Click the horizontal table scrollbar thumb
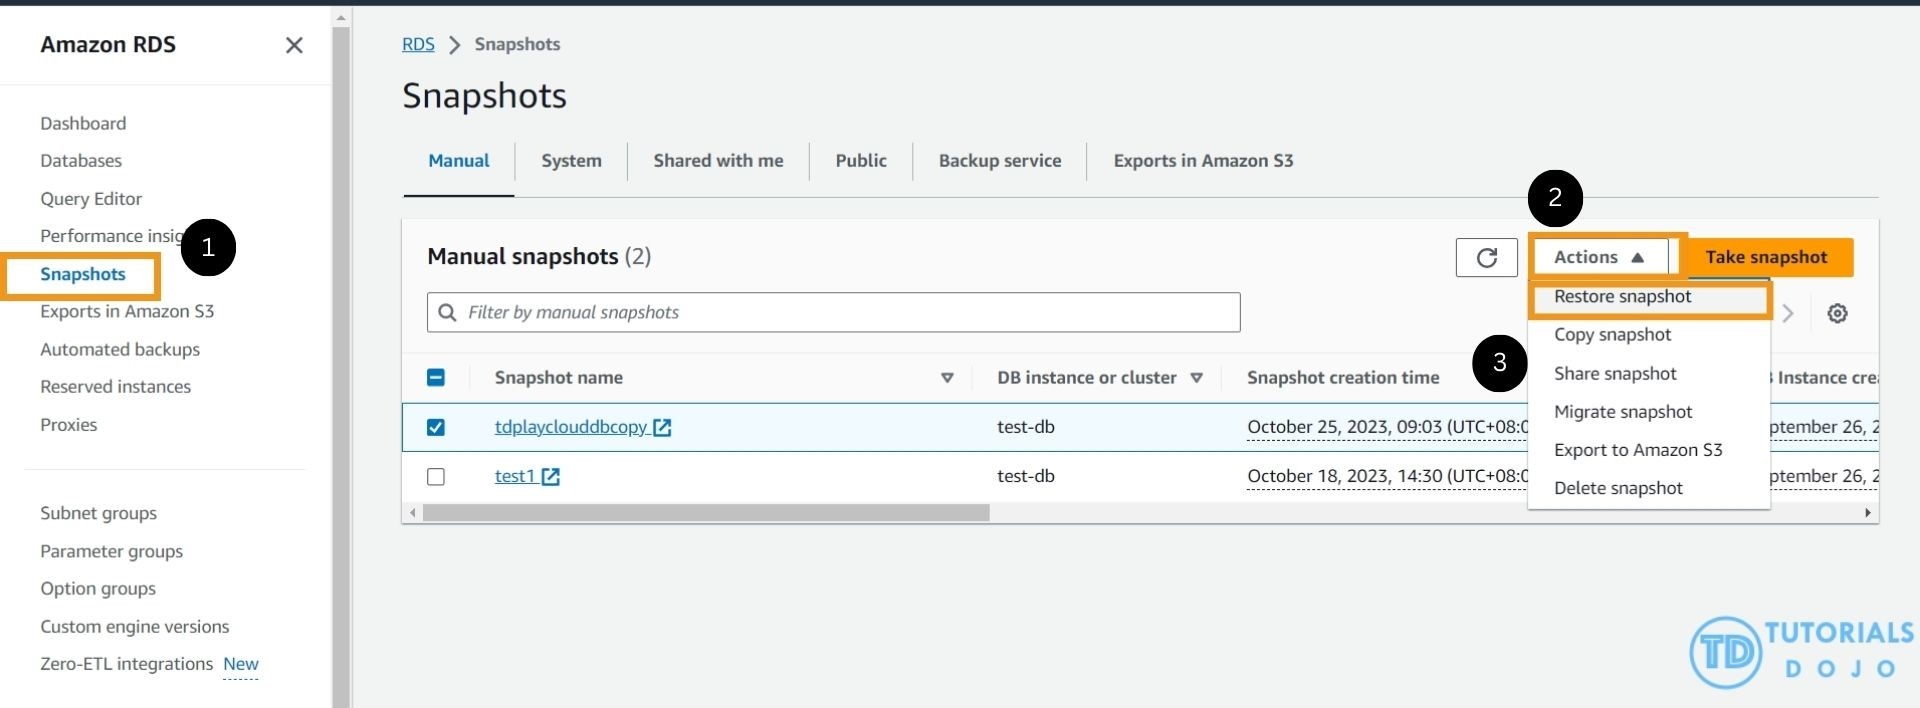Viewport: 1920px width, 708px height. (x=705, y=513)
